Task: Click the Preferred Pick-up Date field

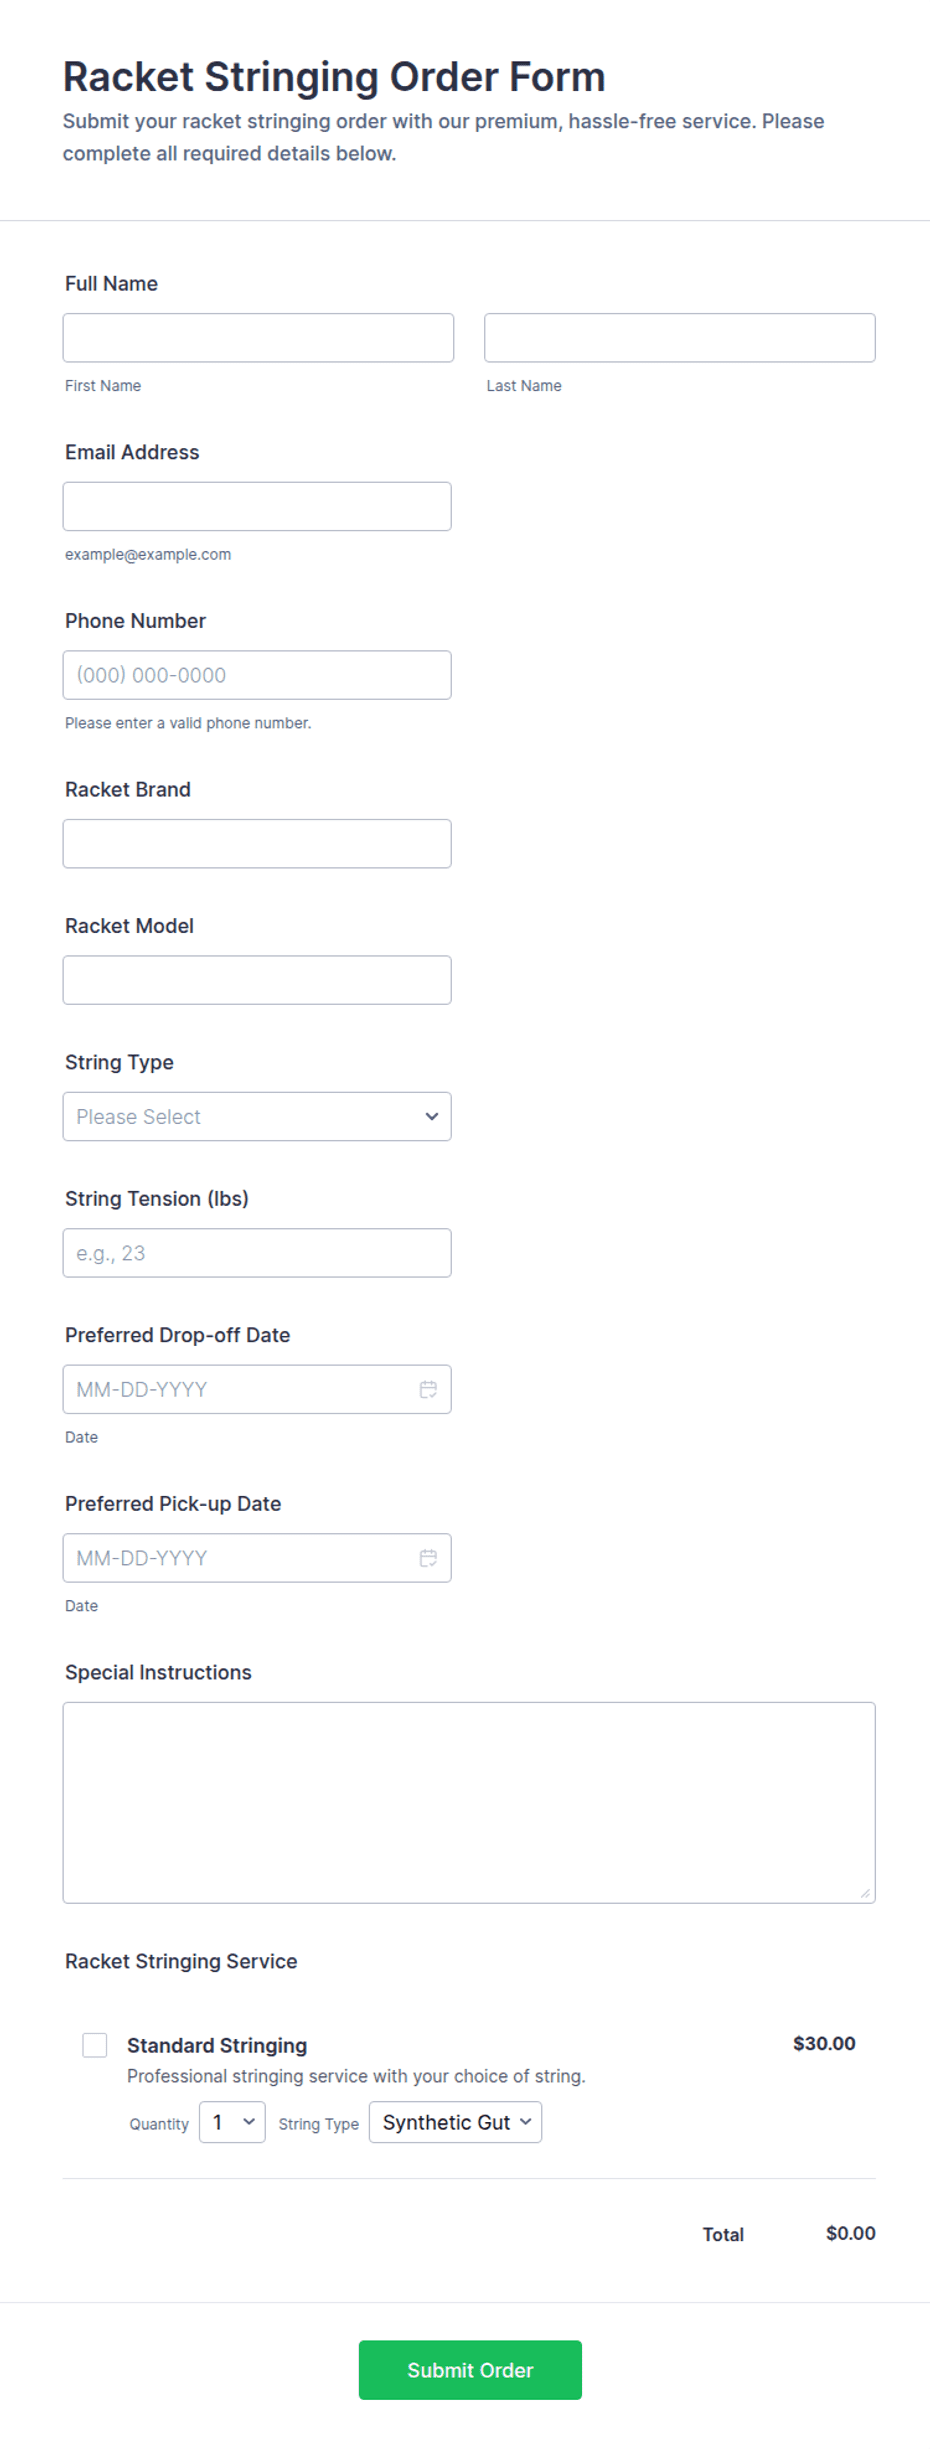Action: click(257, 1558)
